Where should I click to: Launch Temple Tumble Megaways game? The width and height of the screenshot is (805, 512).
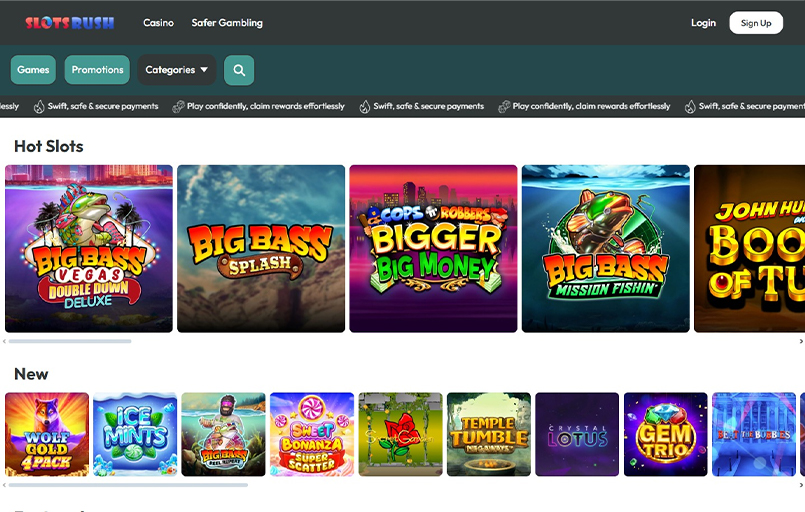point(489,434)
